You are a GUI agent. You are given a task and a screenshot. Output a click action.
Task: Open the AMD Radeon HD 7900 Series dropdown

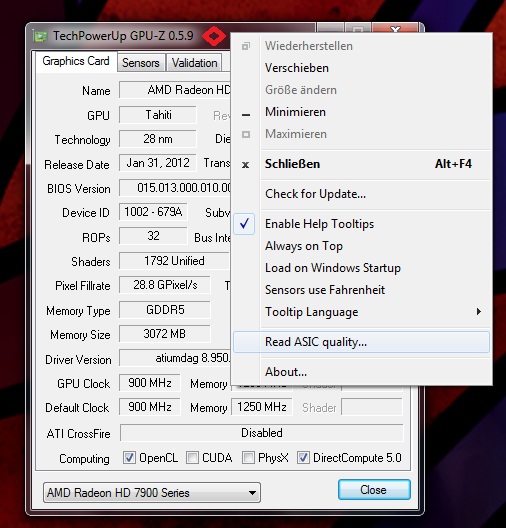tap(152, 493)
